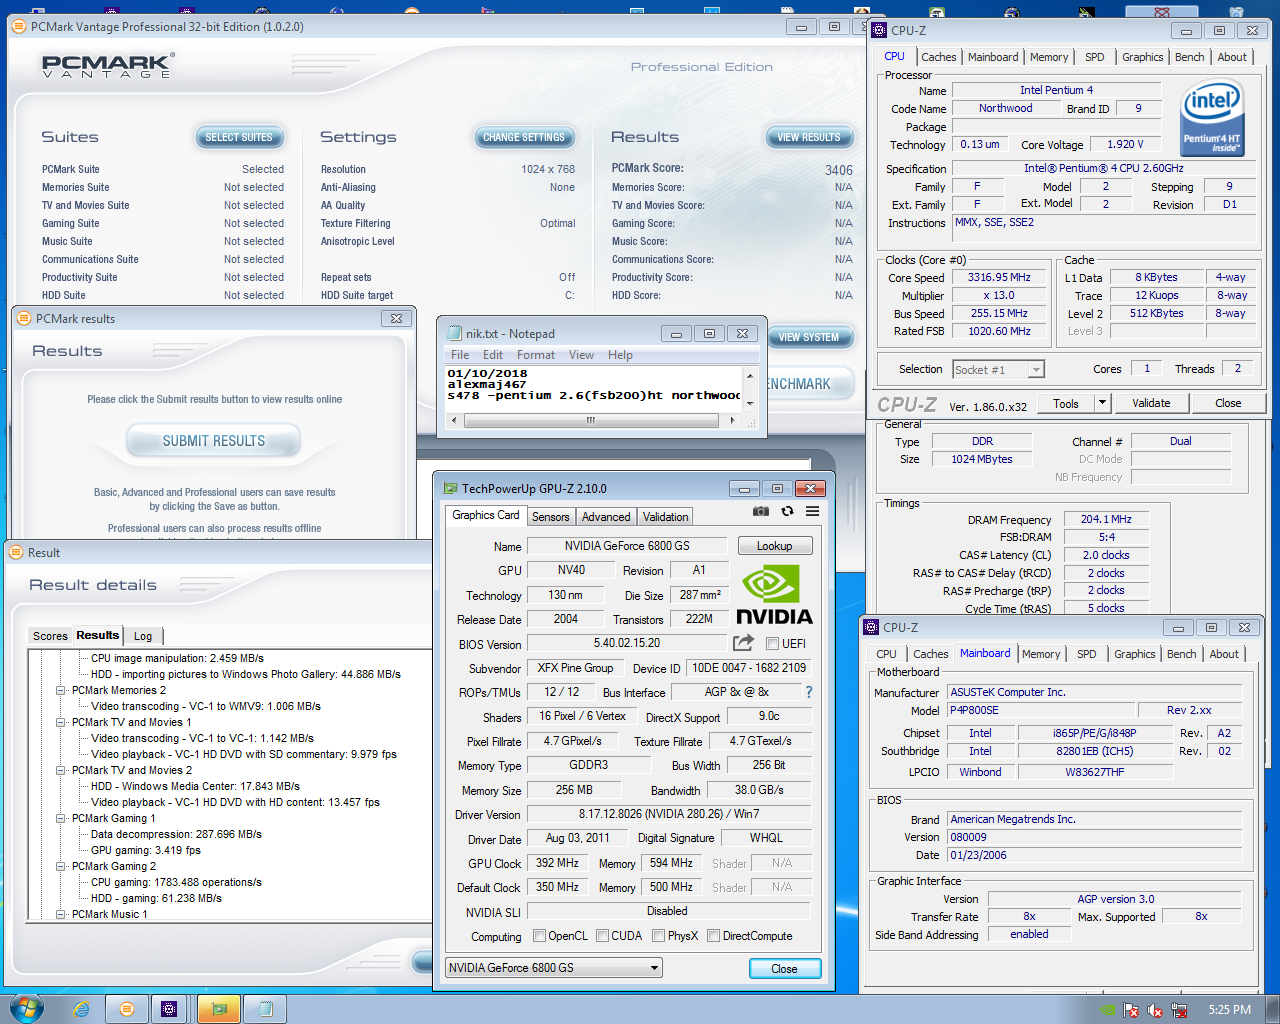Click the Close button in GPU-Z
The image size is (1280, 1024).
pyautogui.click(x=785, y=968)
